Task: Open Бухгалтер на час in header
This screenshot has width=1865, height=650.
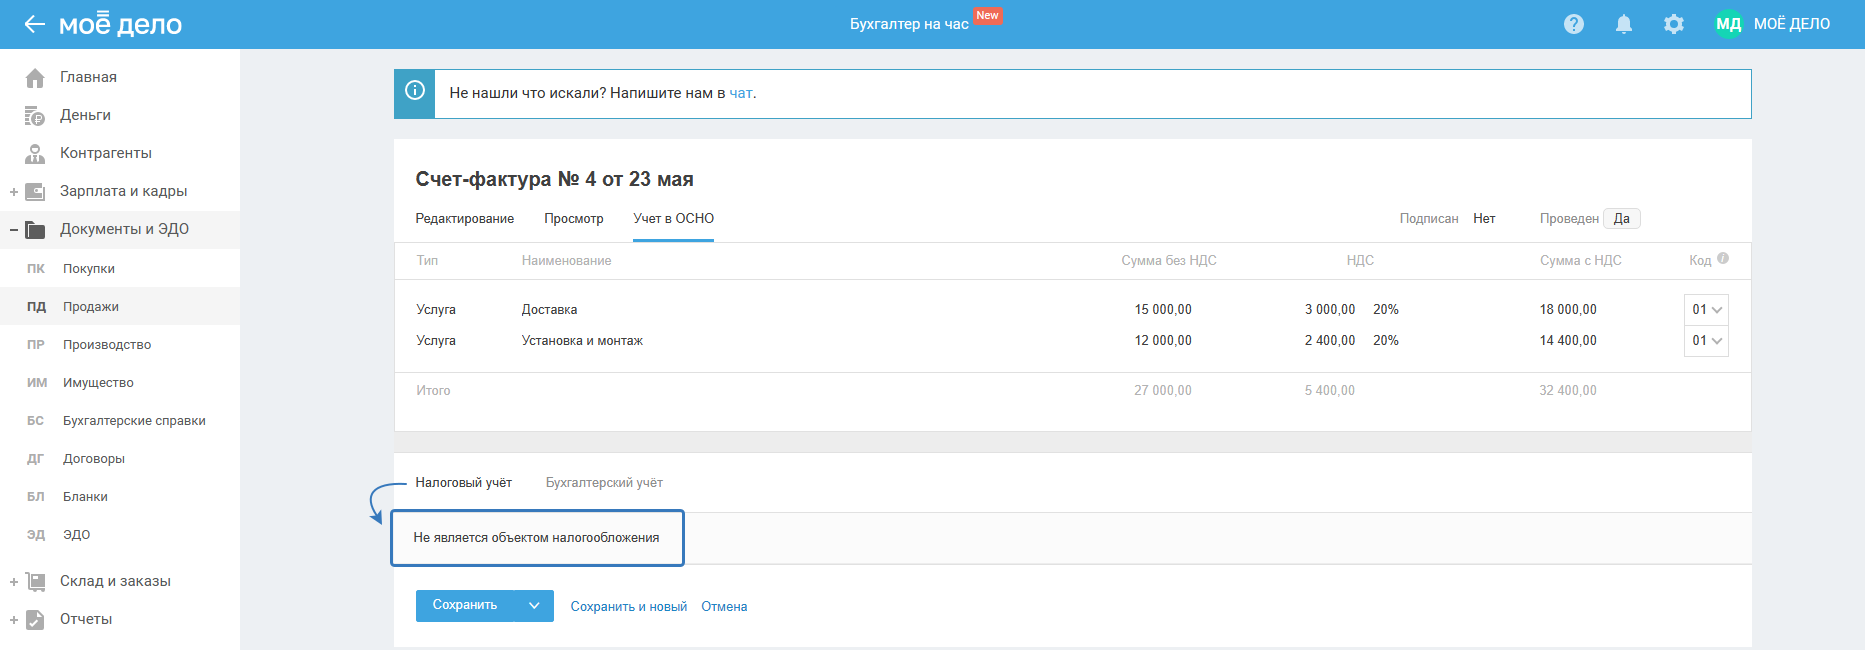Action: pyautogui.click(x=909, y=24)
